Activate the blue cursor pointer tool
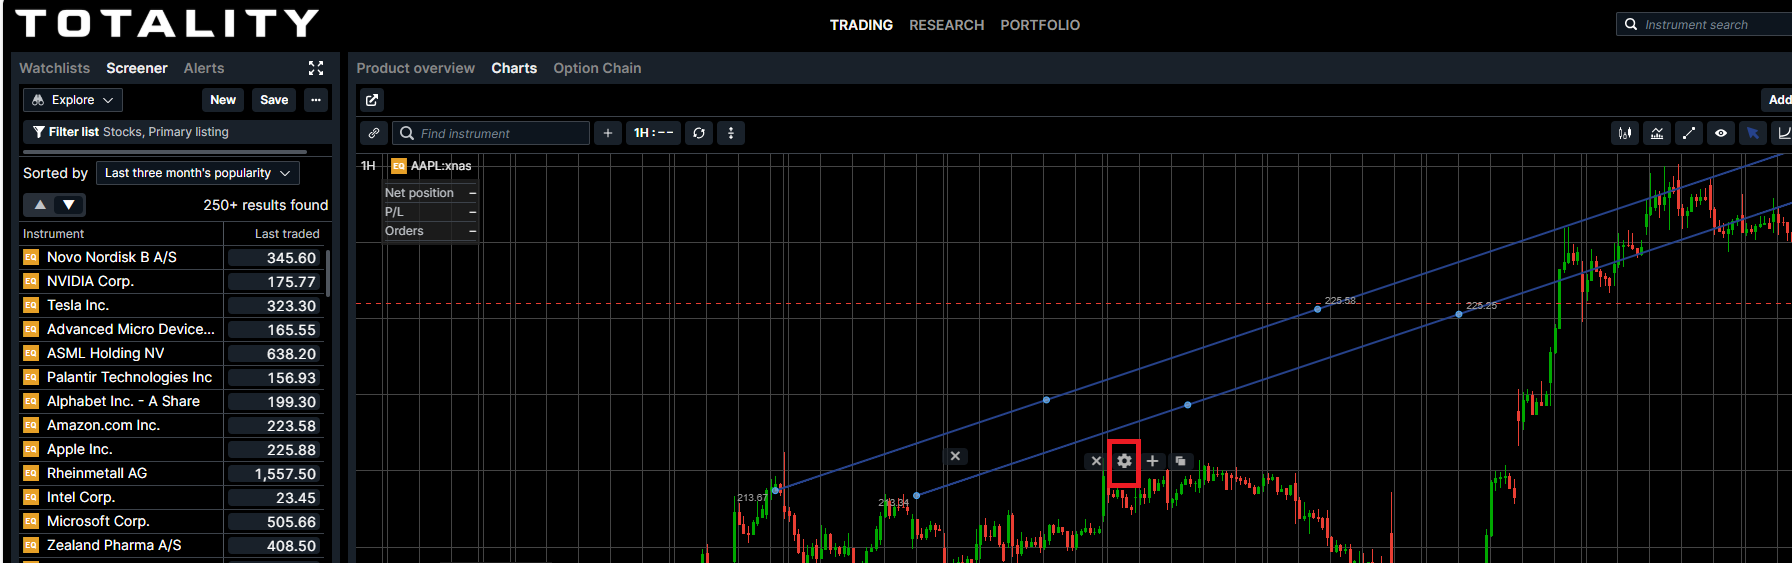 (1753, 133)
